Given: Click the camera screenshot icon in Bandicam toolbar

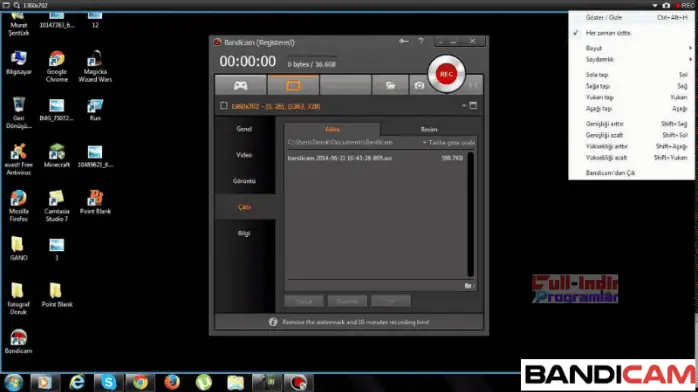Looking at the screenshot, I should (x=419, y=85).
